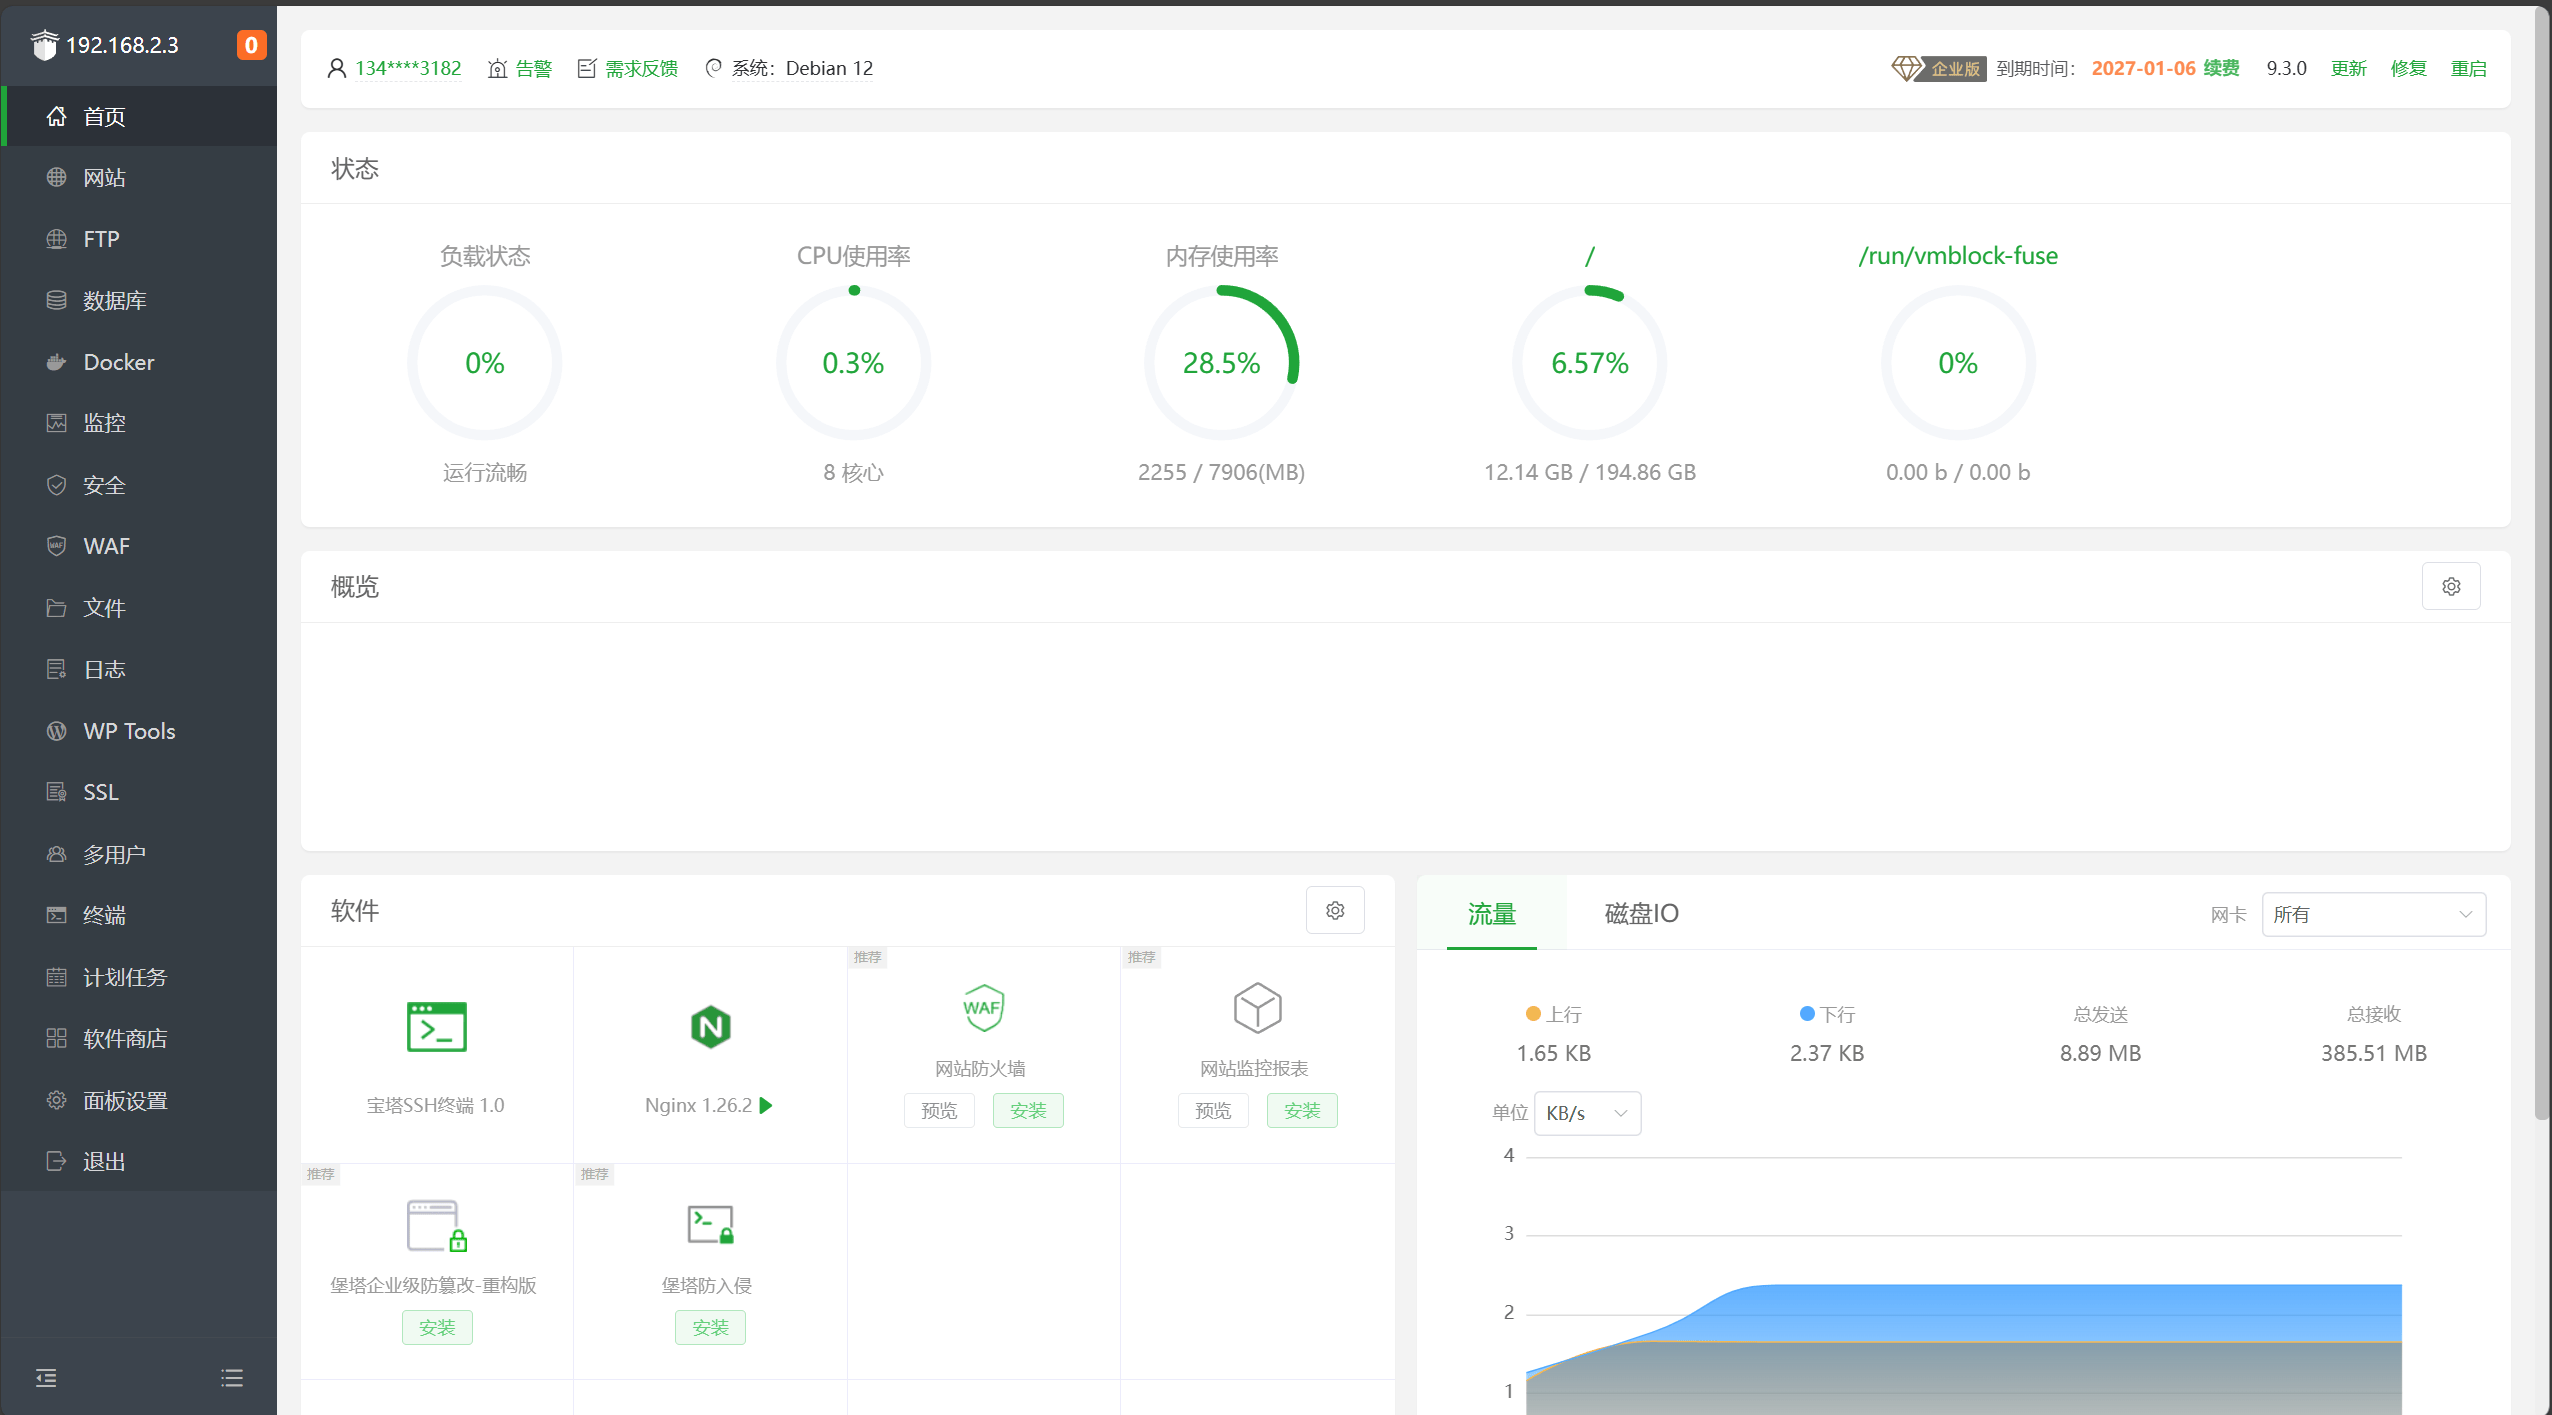Screen dimensions: 2552x1415
Task: Toggle 下行 downstream legend series
Action: [x=1826, y=1014]
